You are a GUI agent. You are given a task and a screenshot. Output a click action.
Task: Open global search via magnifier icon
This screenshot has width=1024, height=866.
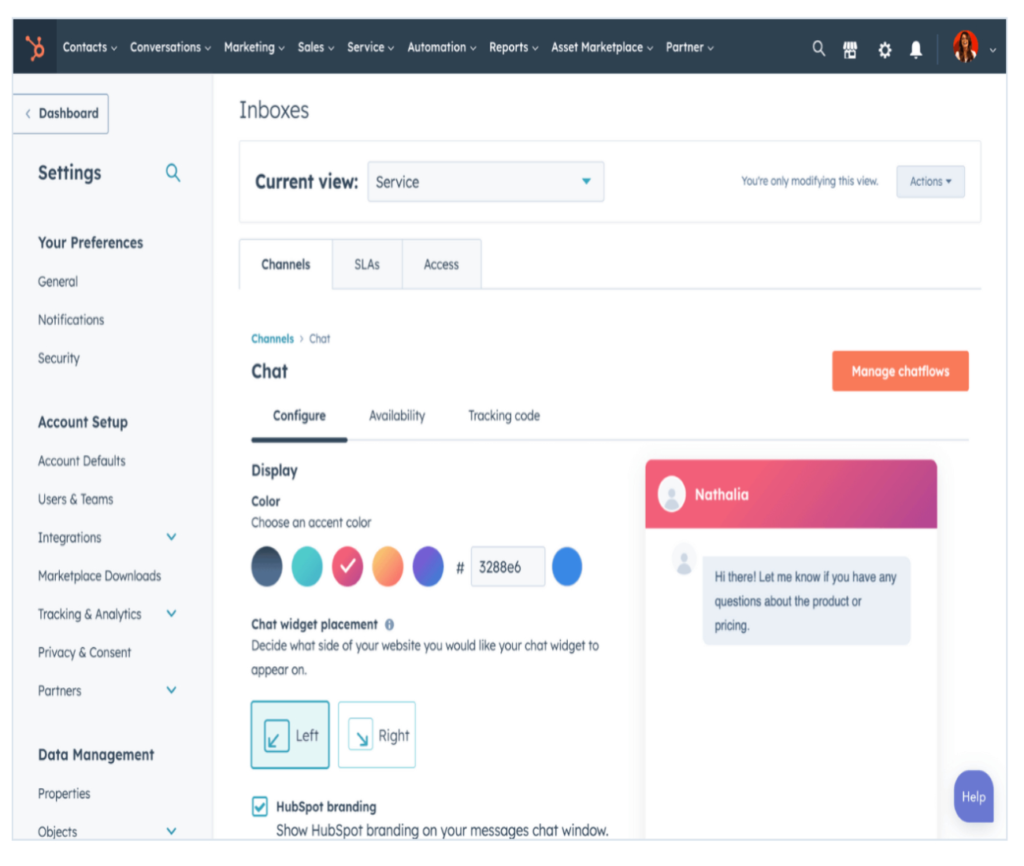pyautogui.click(x=818, y=49)
